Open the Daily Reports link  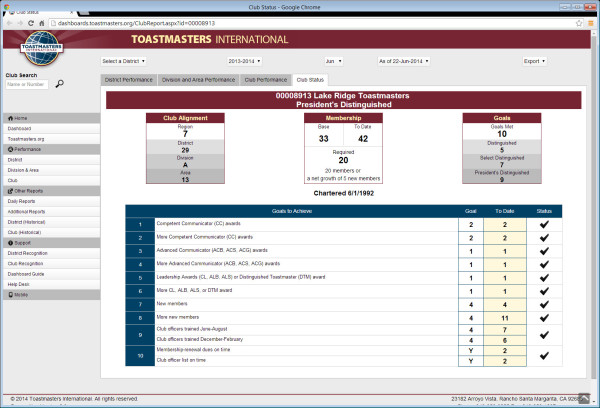tap(52, 201)
